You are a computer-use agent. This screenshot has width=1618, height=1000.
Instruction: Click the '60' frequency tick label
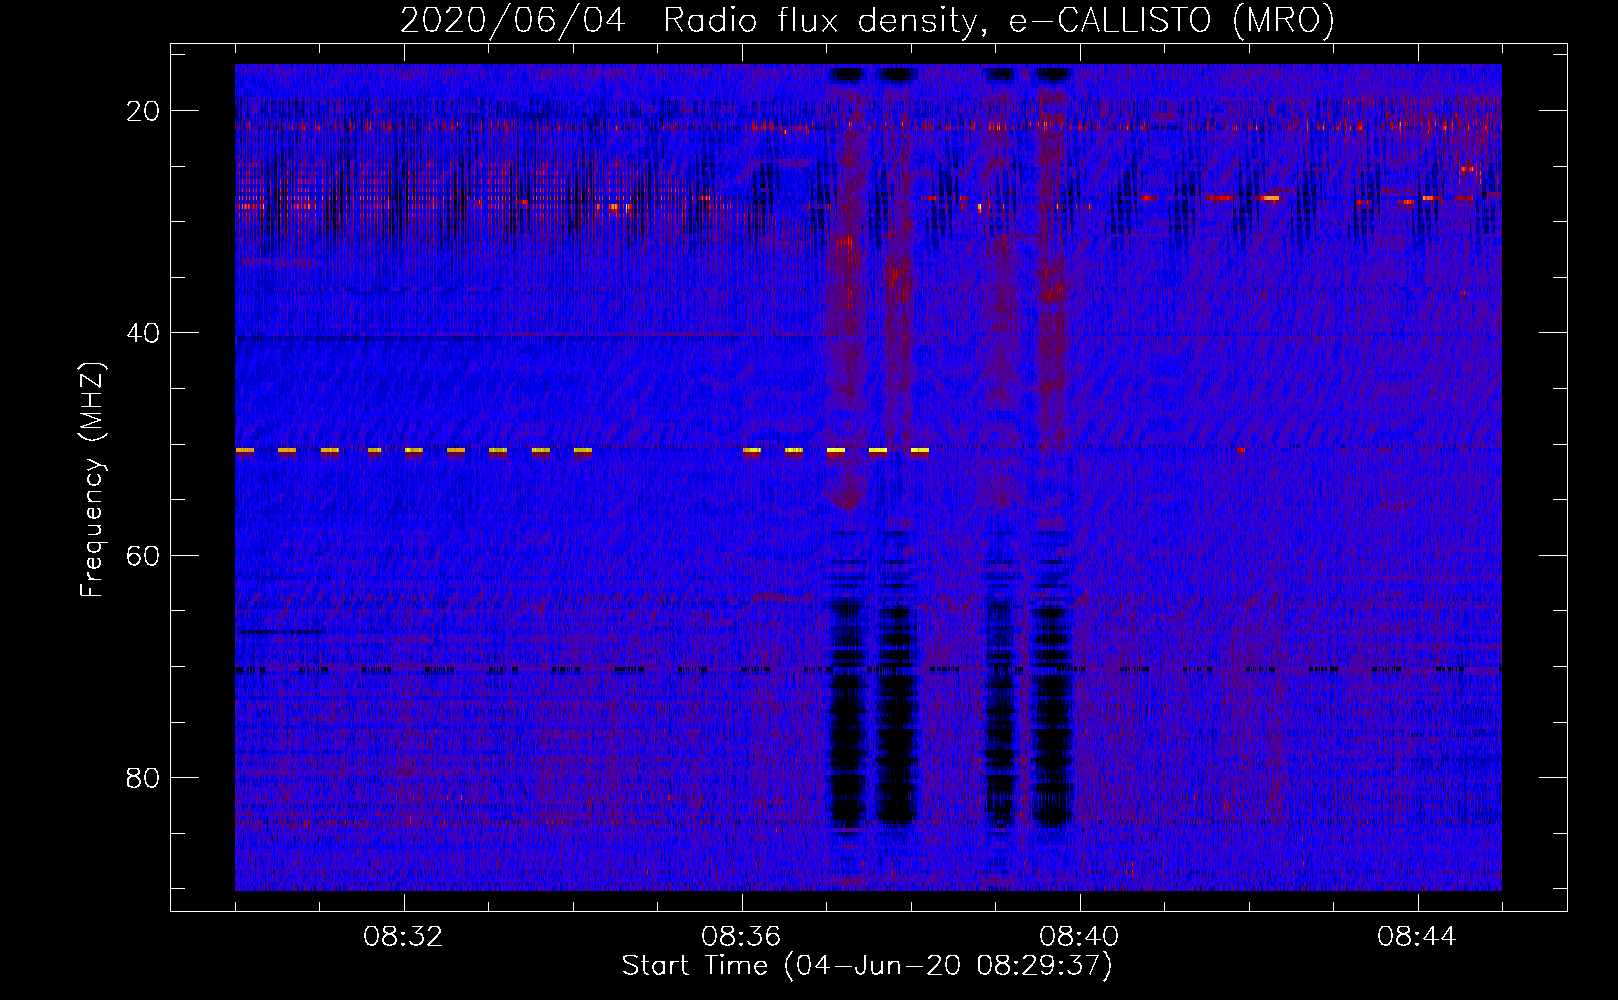pyautogui.click(x=143, y=556)
